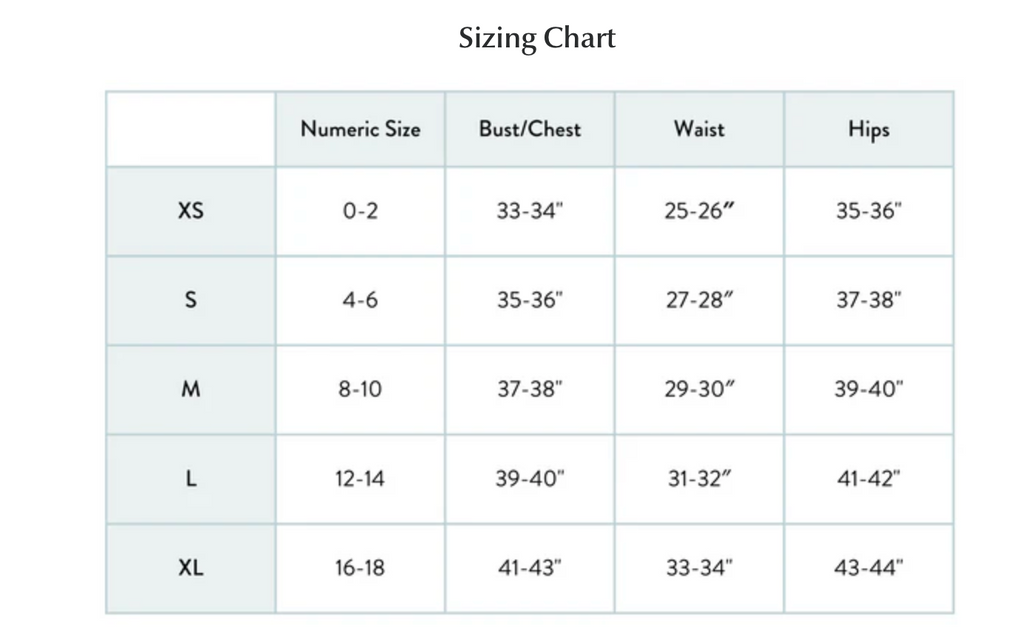The image size is (1024, 644).
Task: Select the S size row label
Action: tap(191, 300)
